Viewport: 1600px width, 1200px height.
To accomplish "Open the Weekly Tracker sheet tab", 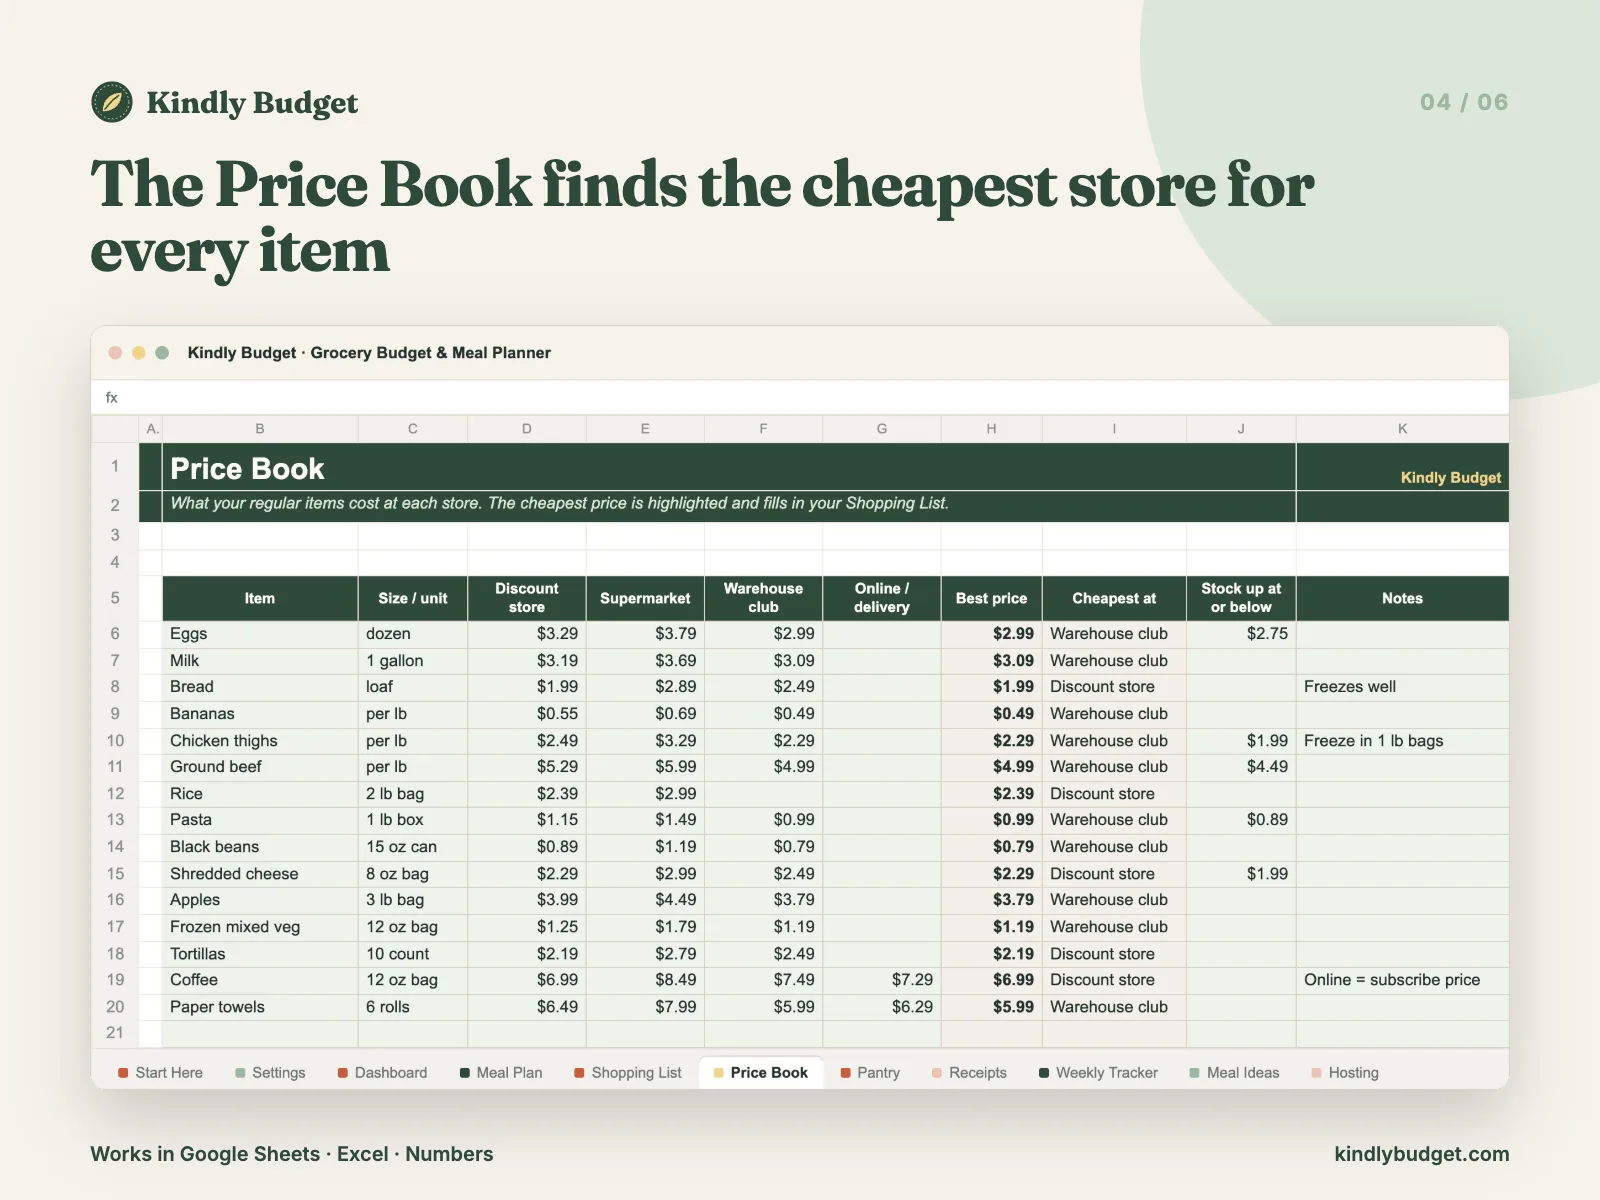I will 1098,1072.
